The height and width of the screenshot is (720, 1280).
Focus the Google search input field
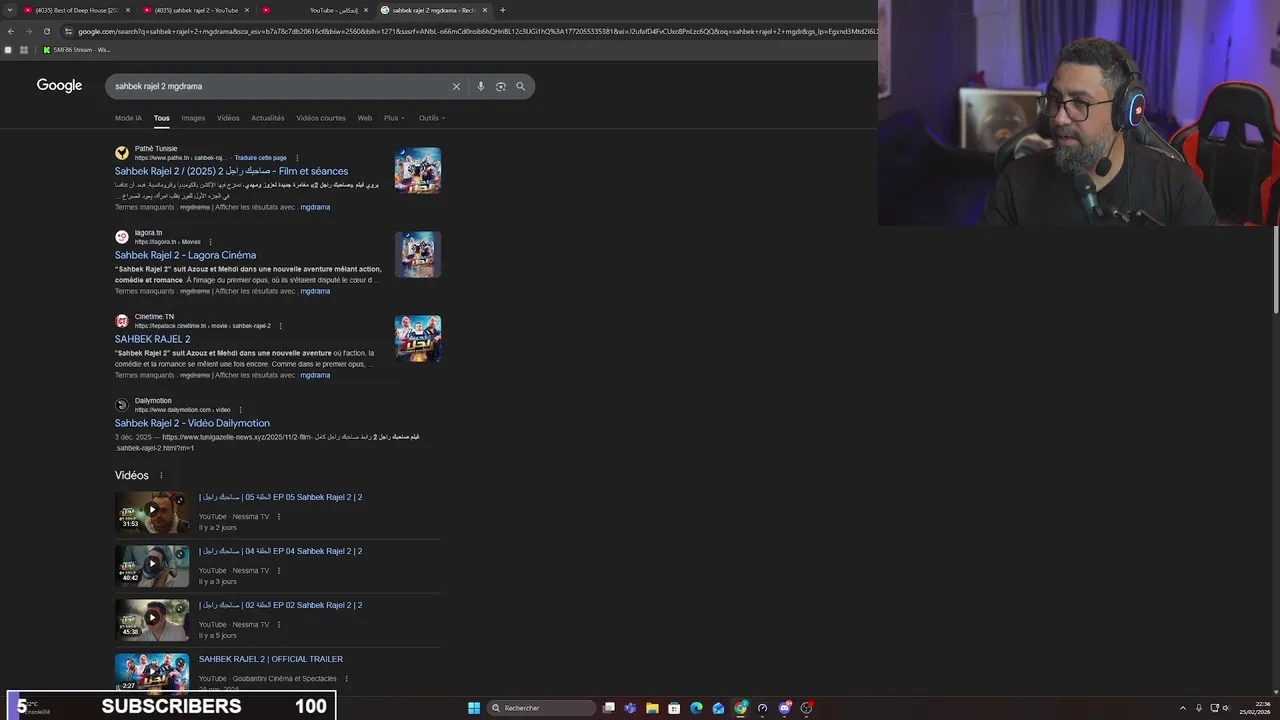(x=280, y=86)
